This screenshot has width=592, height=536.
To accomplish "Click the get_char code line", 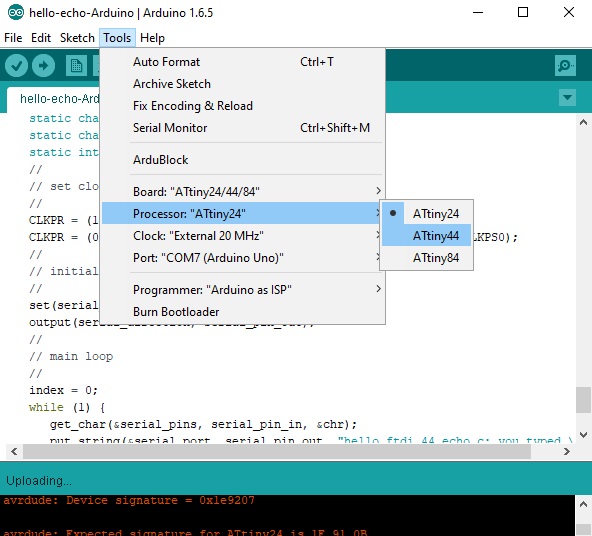I will (203, 424).
